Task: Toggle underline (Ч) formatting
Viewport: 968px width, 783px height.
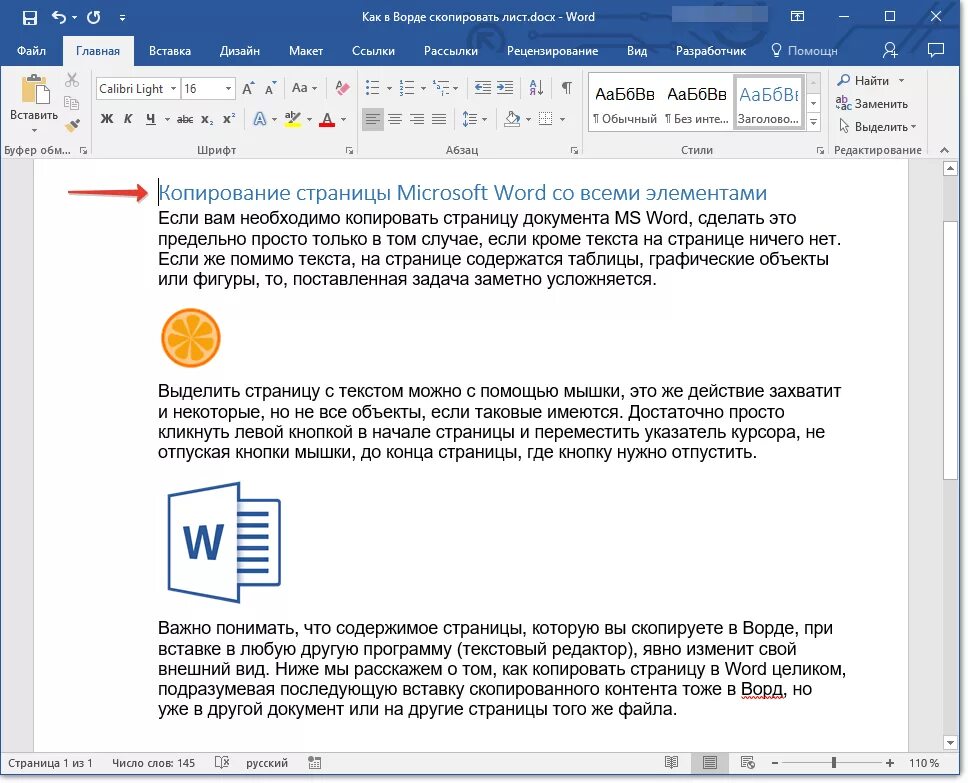Action: [151, 119]
